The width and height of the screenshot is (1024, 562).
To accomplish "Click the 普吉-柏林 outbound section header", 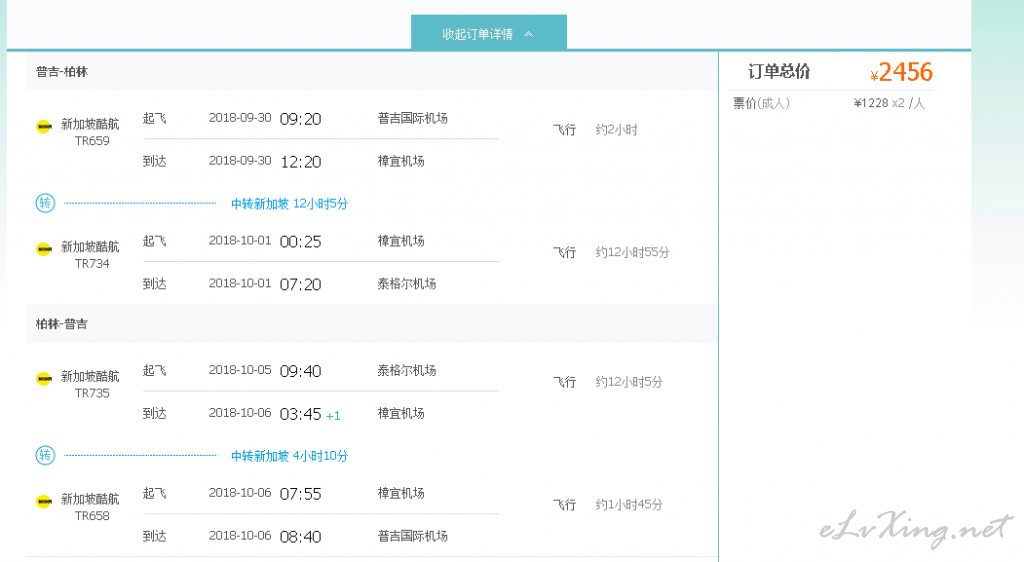I will (x=61, y=72).
